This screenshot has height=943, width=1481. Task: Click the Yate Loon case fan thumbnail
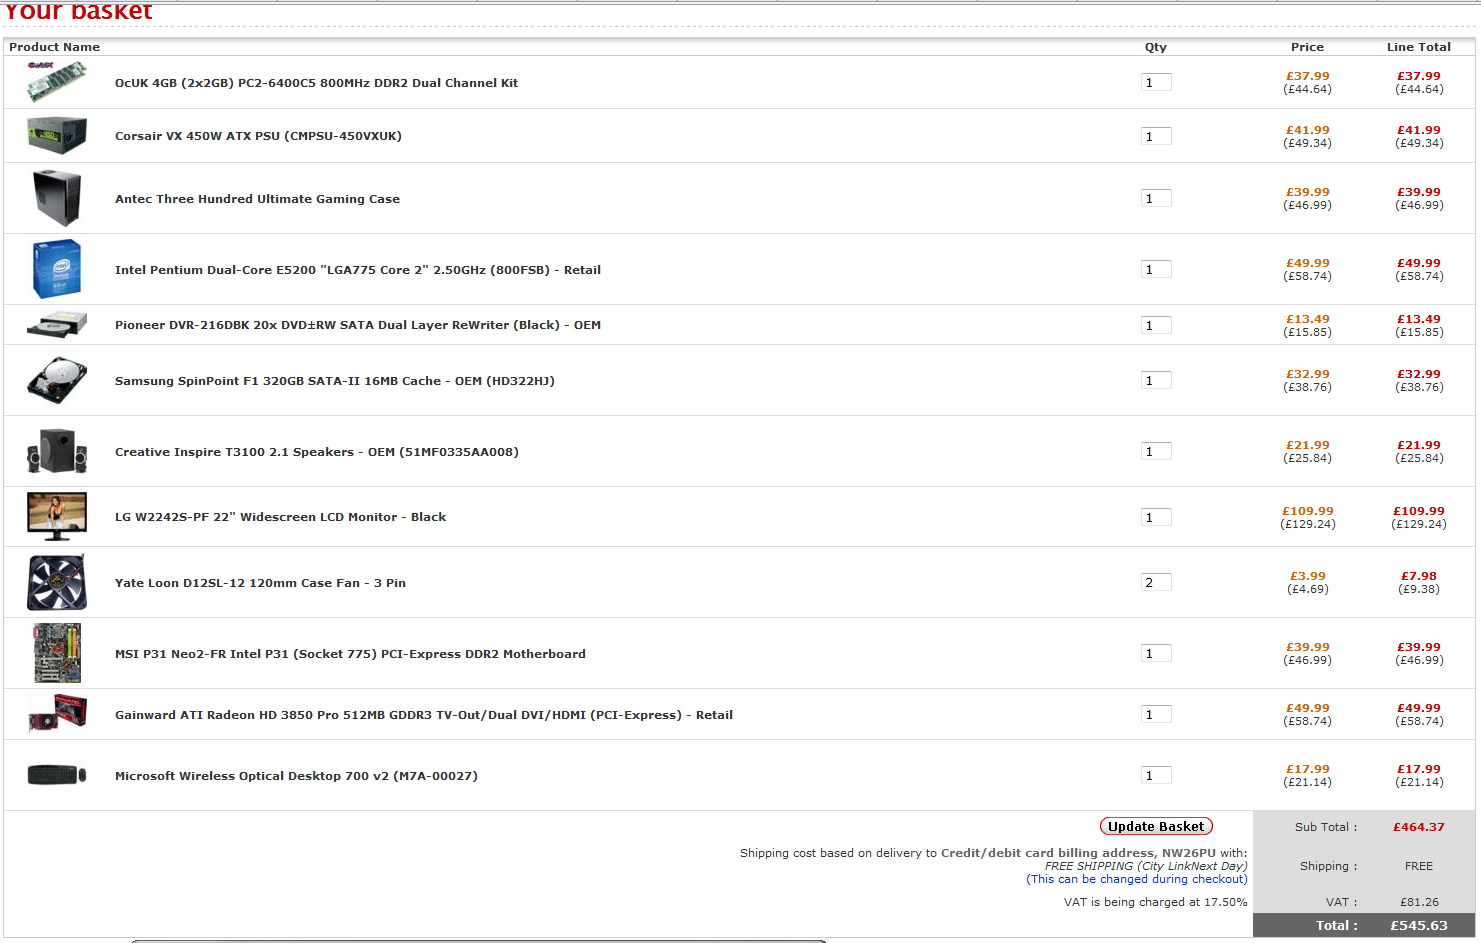pos(57,582)
